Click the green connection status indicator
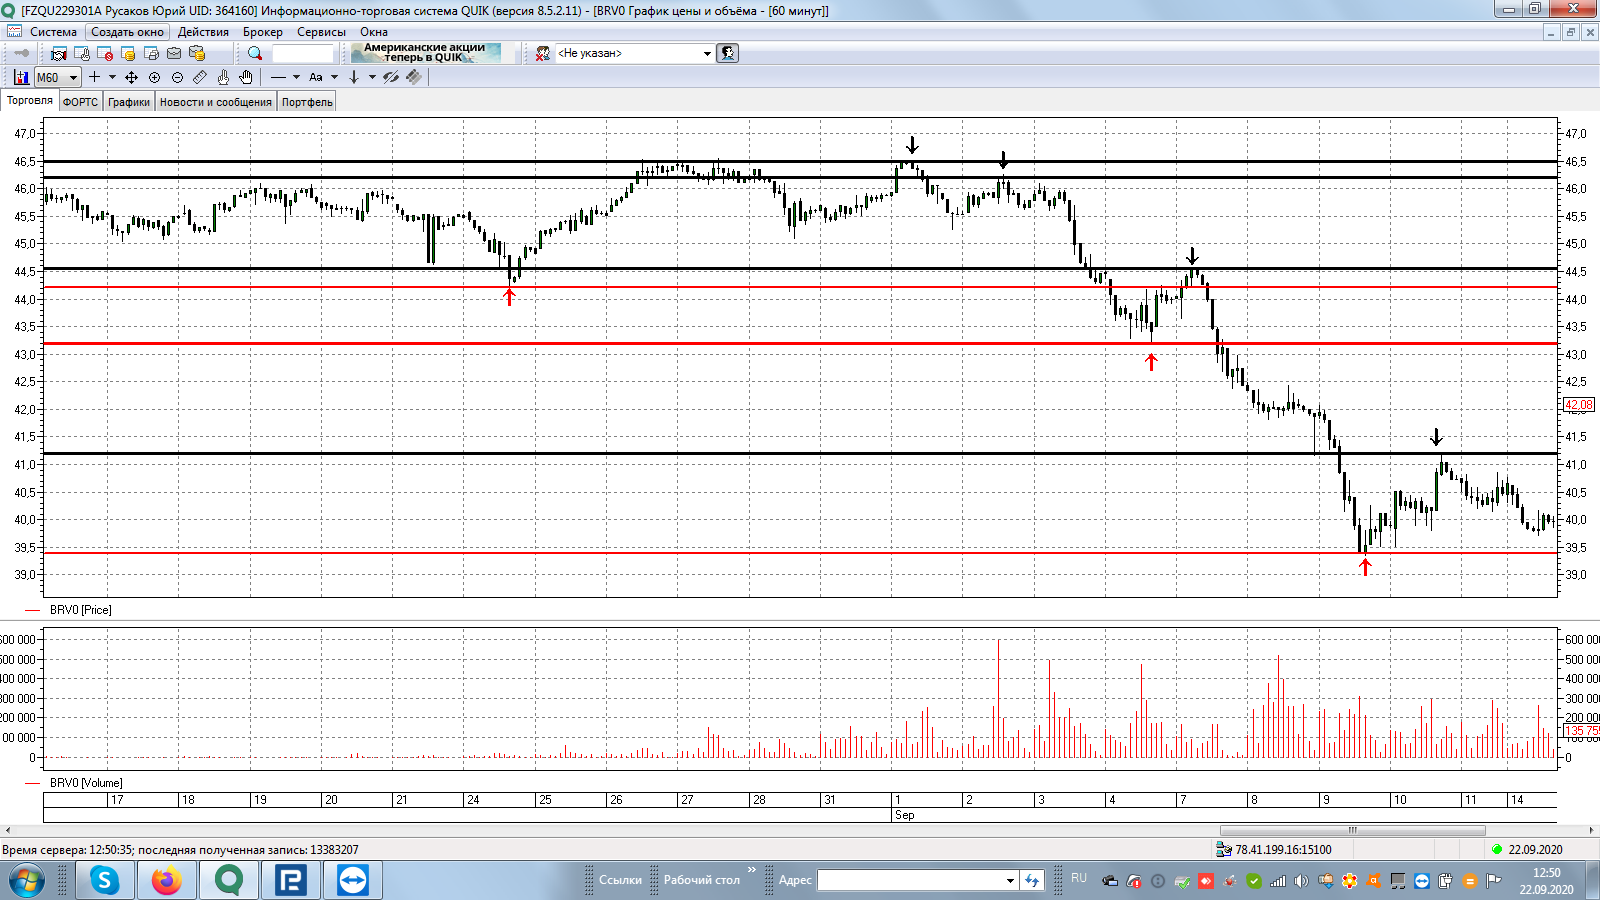 [x=1497, y=850]
